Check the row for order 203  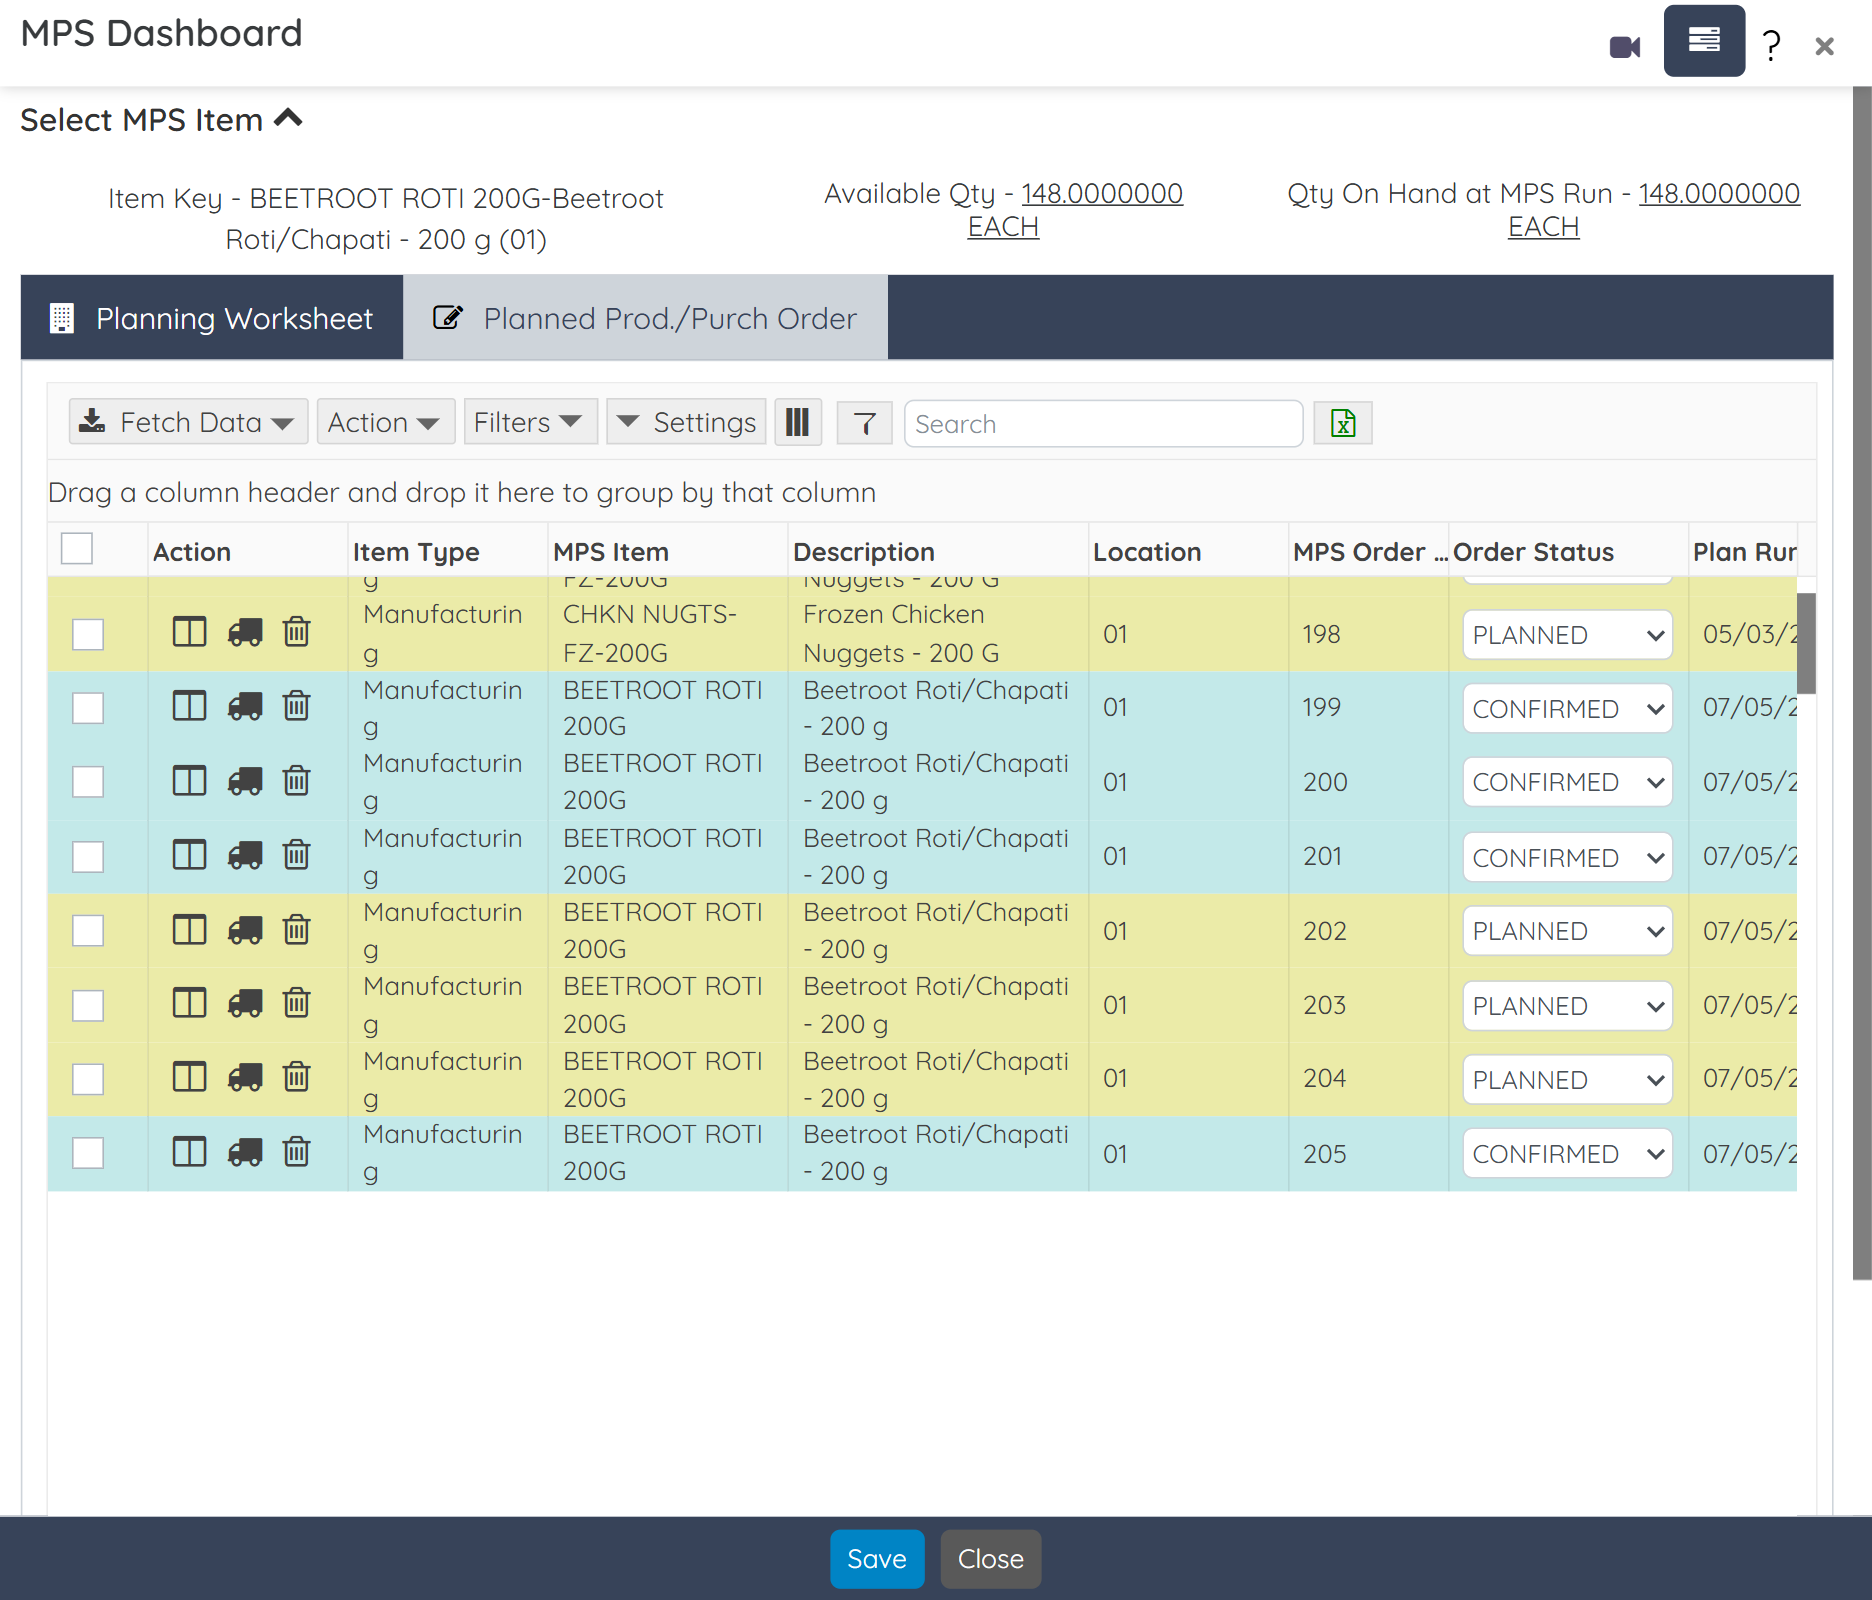[88, 1006]
